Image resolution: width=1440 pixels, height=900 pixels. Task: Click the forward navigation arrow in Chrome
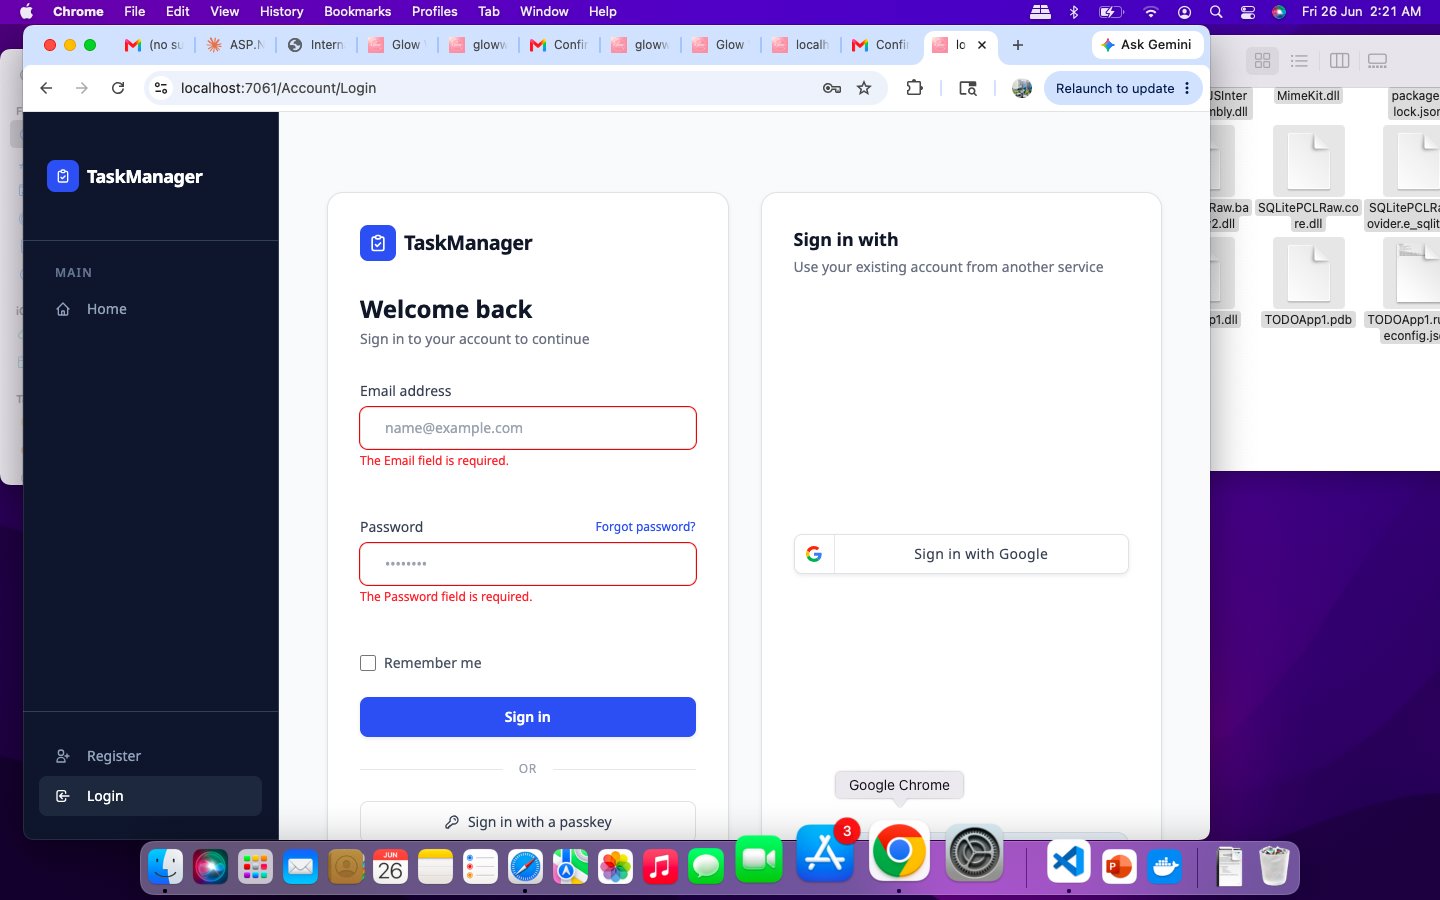[x=82, y=88]
